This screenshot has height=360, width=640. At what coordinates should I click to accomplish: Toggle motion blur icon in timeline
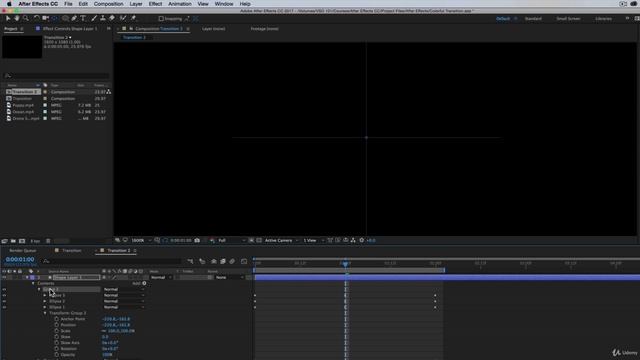click(232, 261)
